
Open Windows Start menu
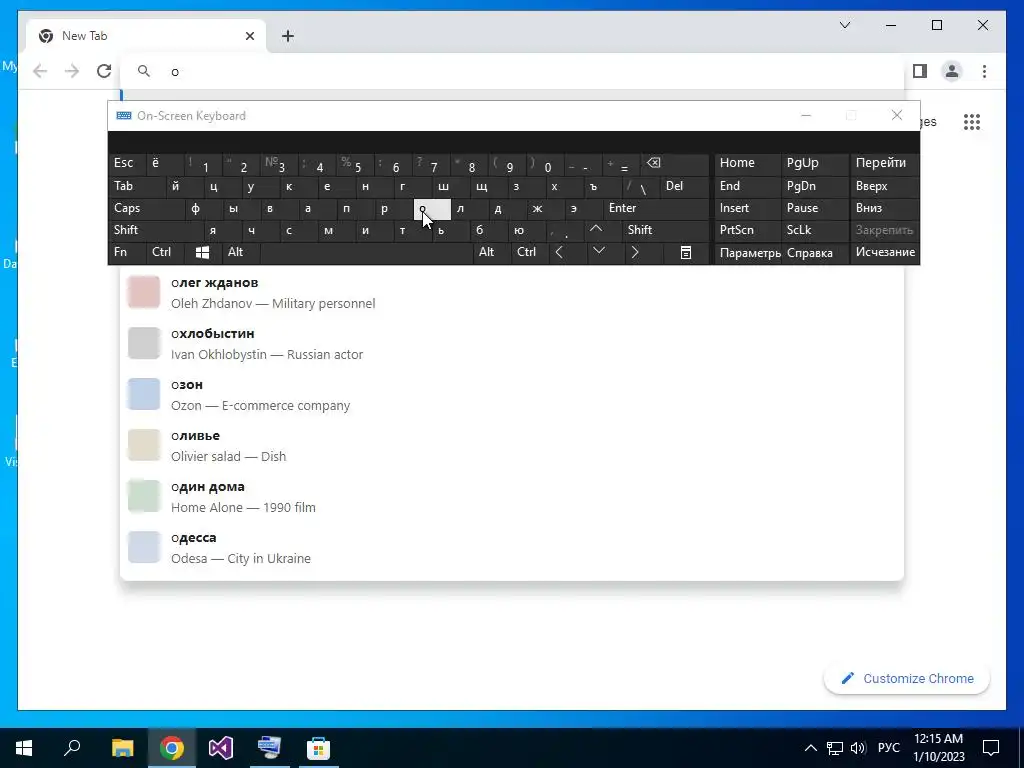coord(24,748)
